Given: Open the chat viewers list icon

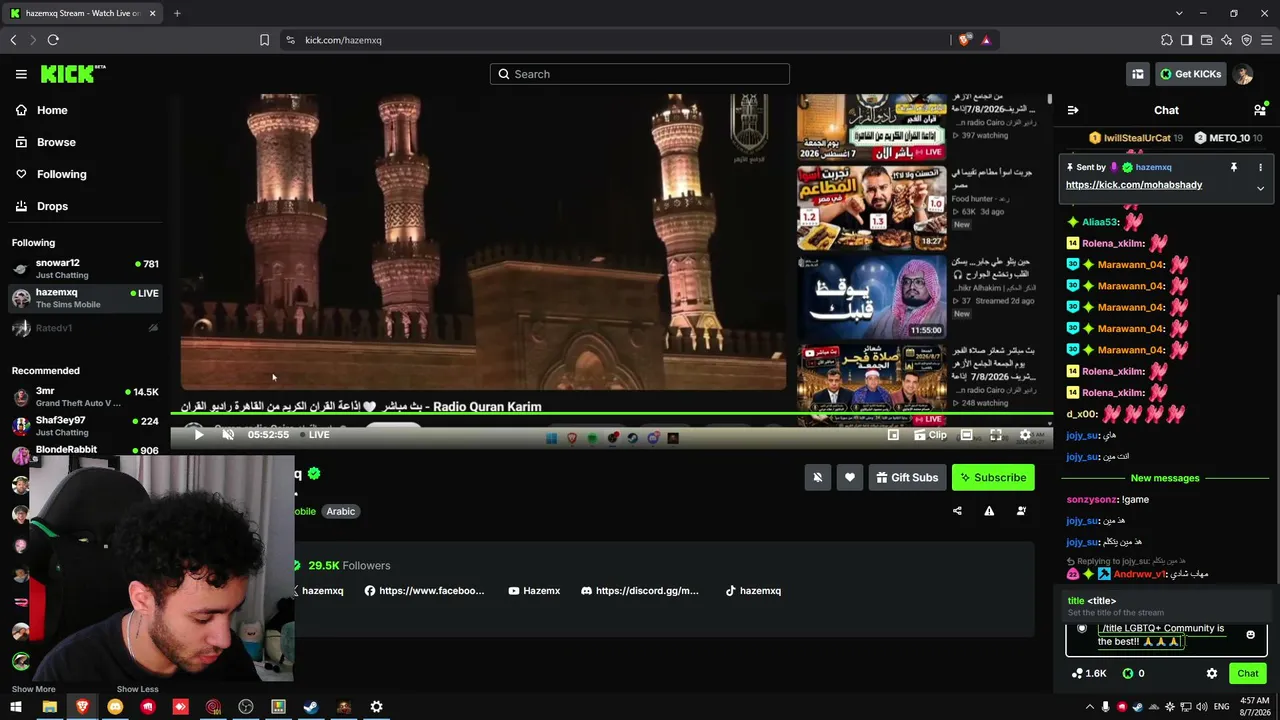Looking at the screenshot, I should click(1260, 110).
